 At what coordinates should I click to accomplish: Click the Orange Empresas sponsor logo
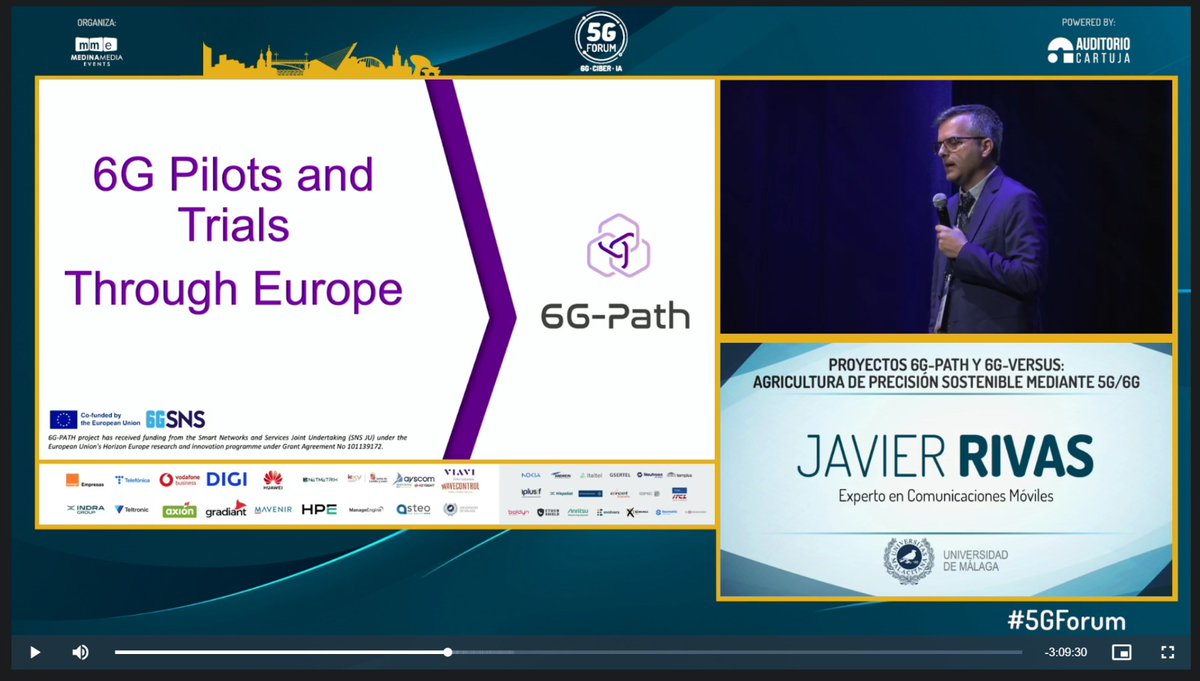tap(85, 482)
